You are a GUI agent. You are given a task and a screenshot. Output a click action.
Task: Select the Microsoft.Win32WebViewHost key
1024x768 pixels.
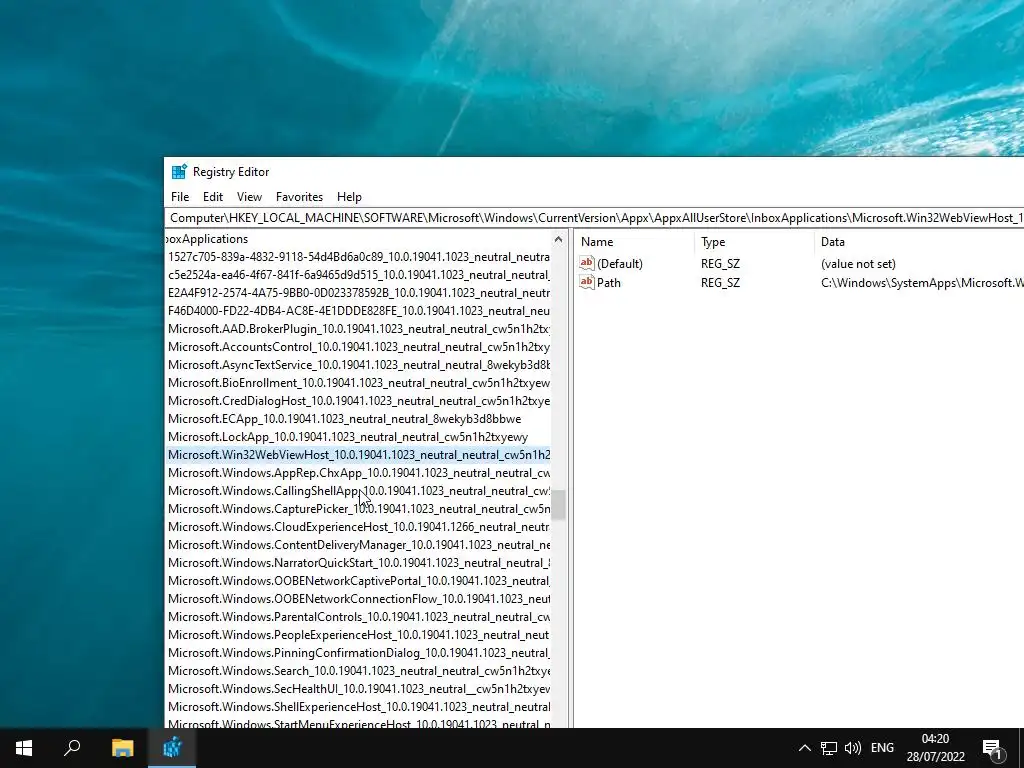[x=359, y=455]
